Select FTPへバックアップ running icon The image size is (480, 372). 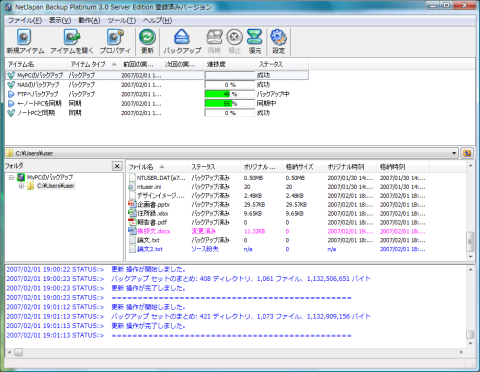[x=11, y=94]
